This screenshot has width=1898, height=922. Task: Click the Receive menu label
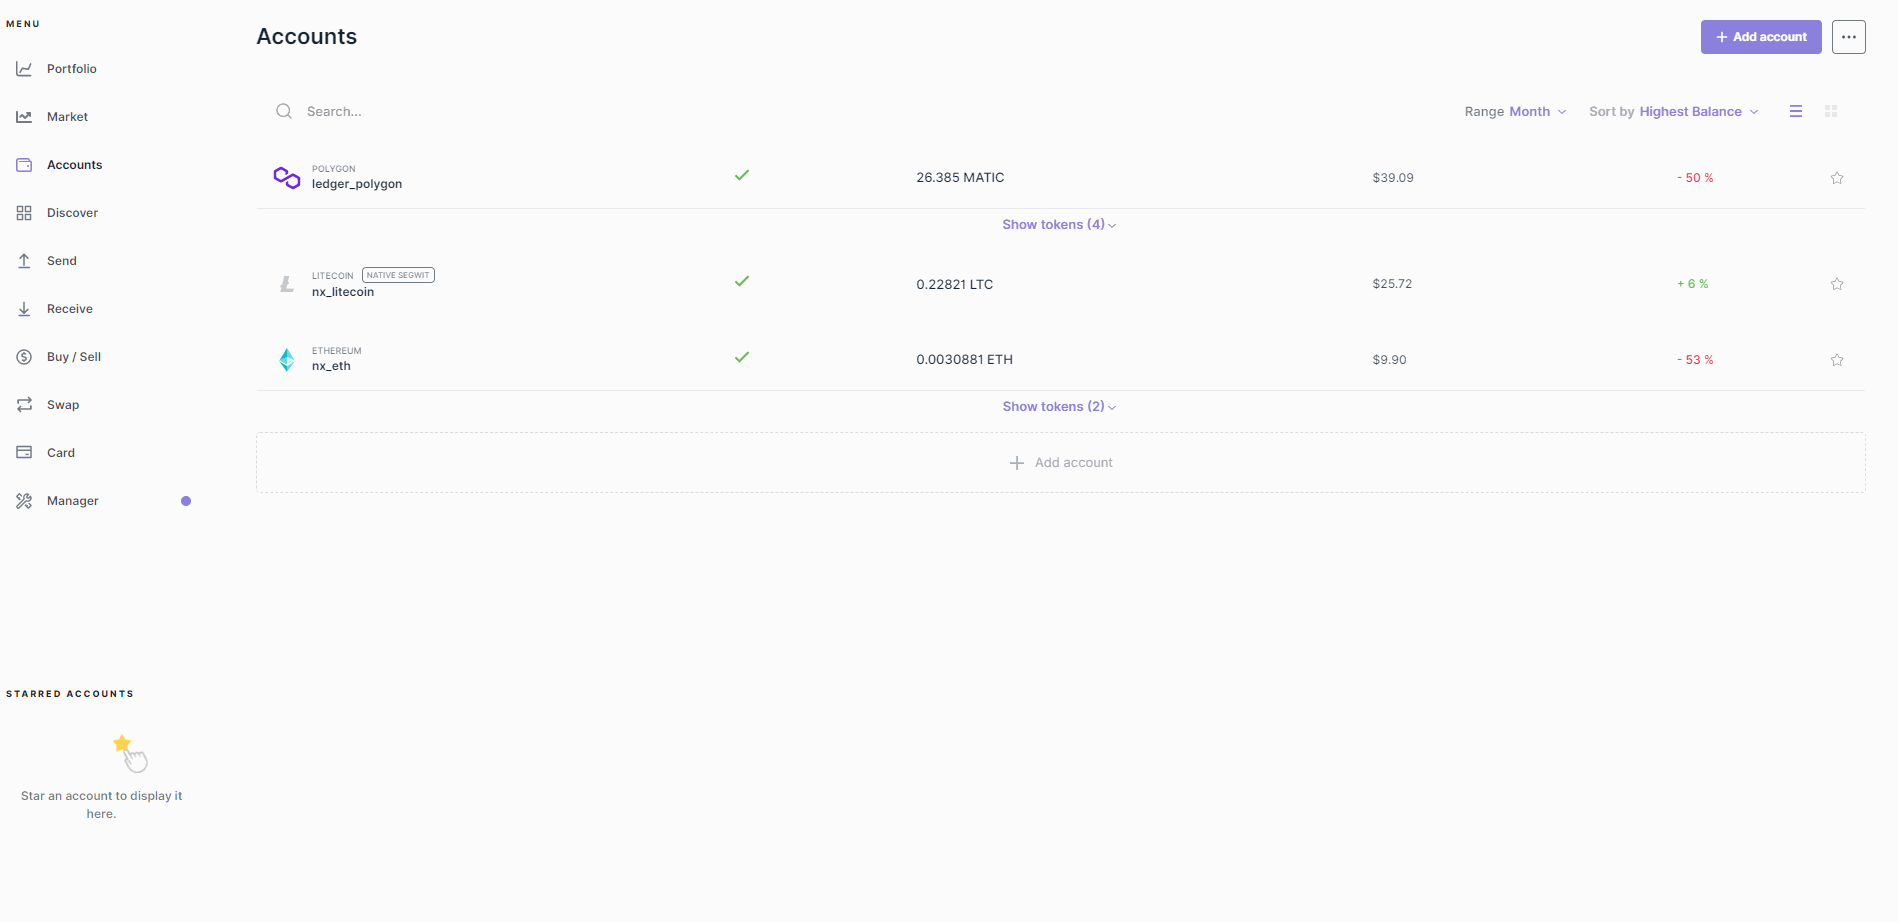[x=70, y=309]
